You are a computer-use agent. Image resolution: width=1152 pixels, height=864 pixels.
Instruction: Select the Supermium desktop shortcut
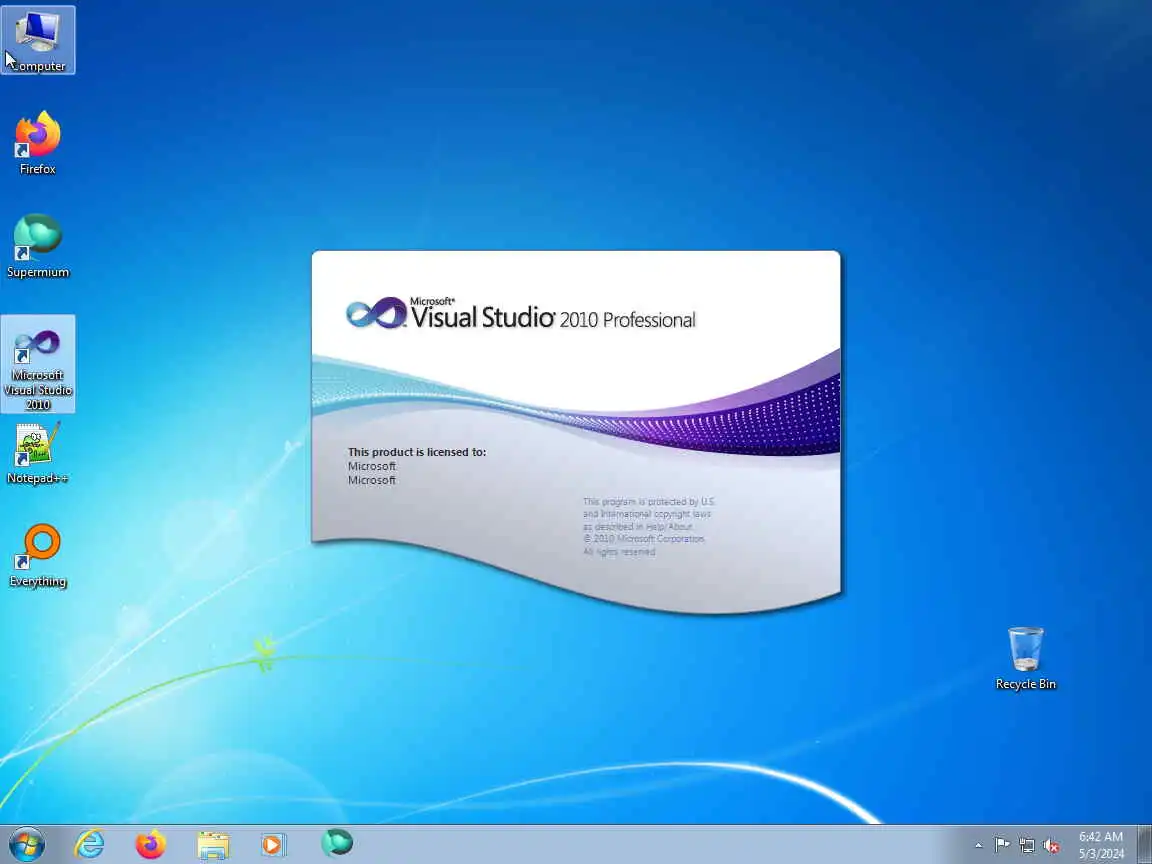(37, 246)
